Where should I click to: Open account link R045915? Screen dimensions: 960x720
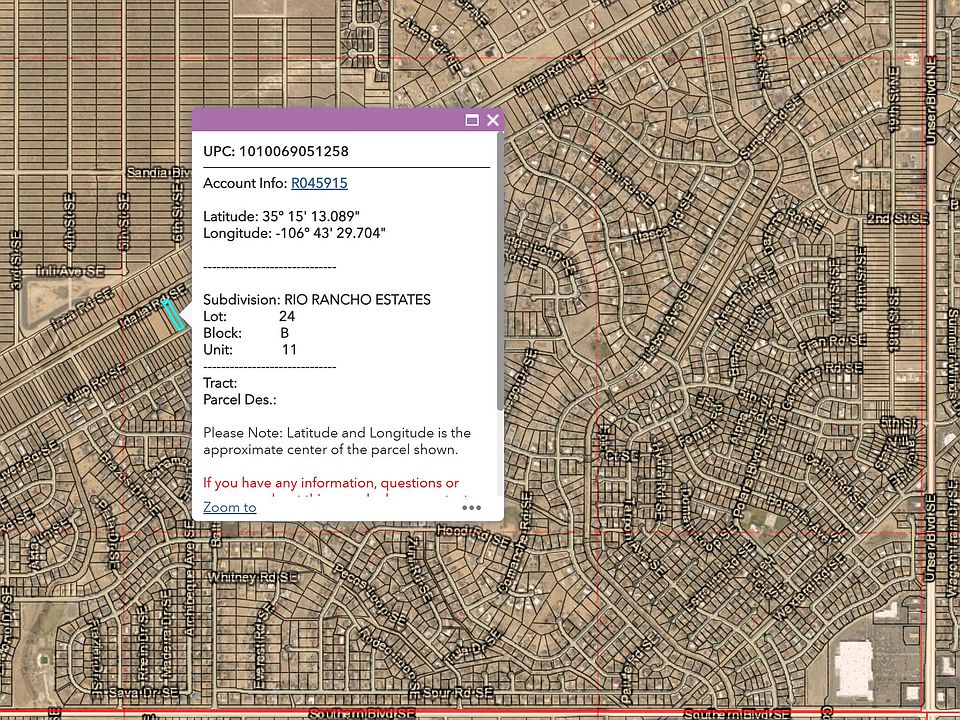click(319, 183)
